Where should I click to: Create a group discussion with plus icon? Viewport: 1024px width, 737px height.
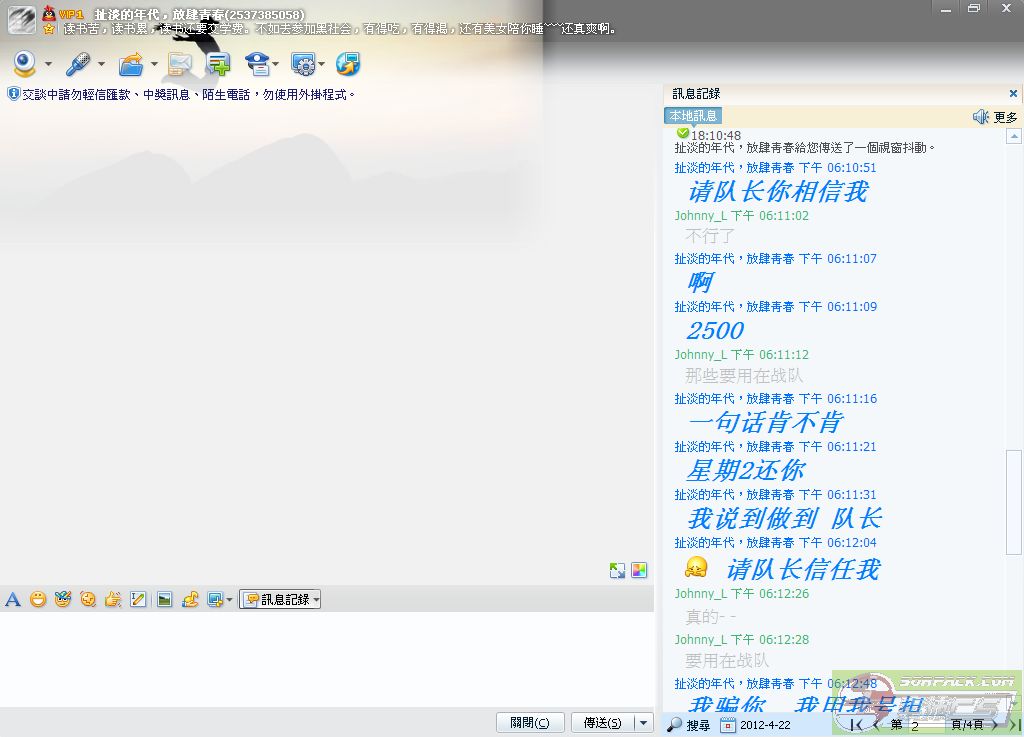pyautogui.click(x=218, y=65)
